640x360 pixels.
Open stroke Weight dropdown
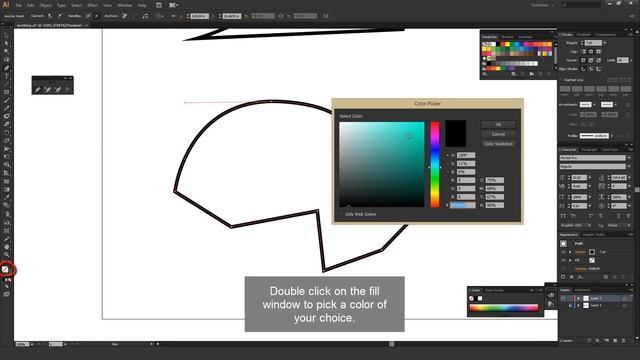coord(604,43)
